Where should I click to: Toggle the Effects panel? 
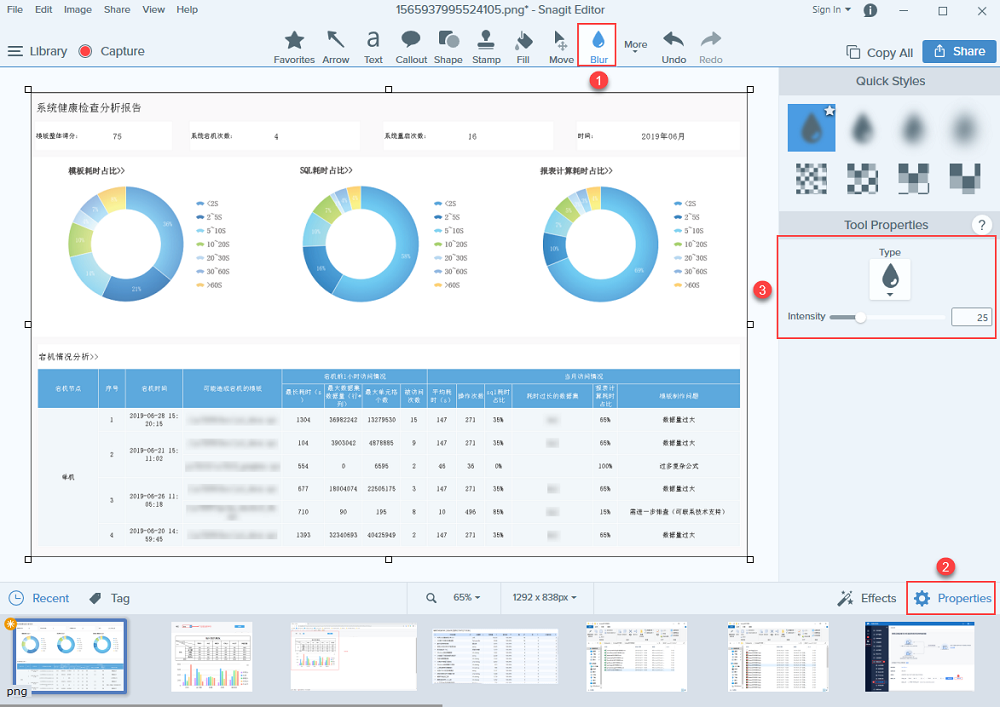click(867, 598)
